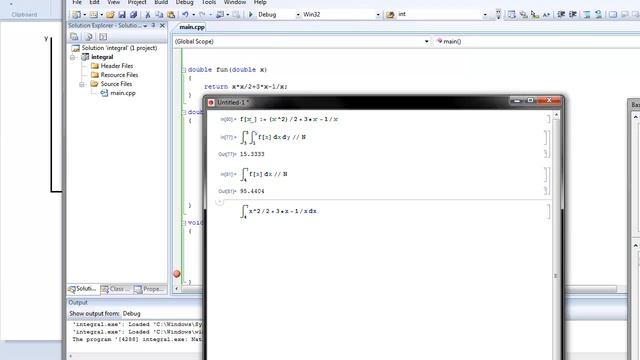Click the x^2/2+3*x-1/x integral input cell
Viewport: 640px width, 360px height.
click(x=279, y=211)
